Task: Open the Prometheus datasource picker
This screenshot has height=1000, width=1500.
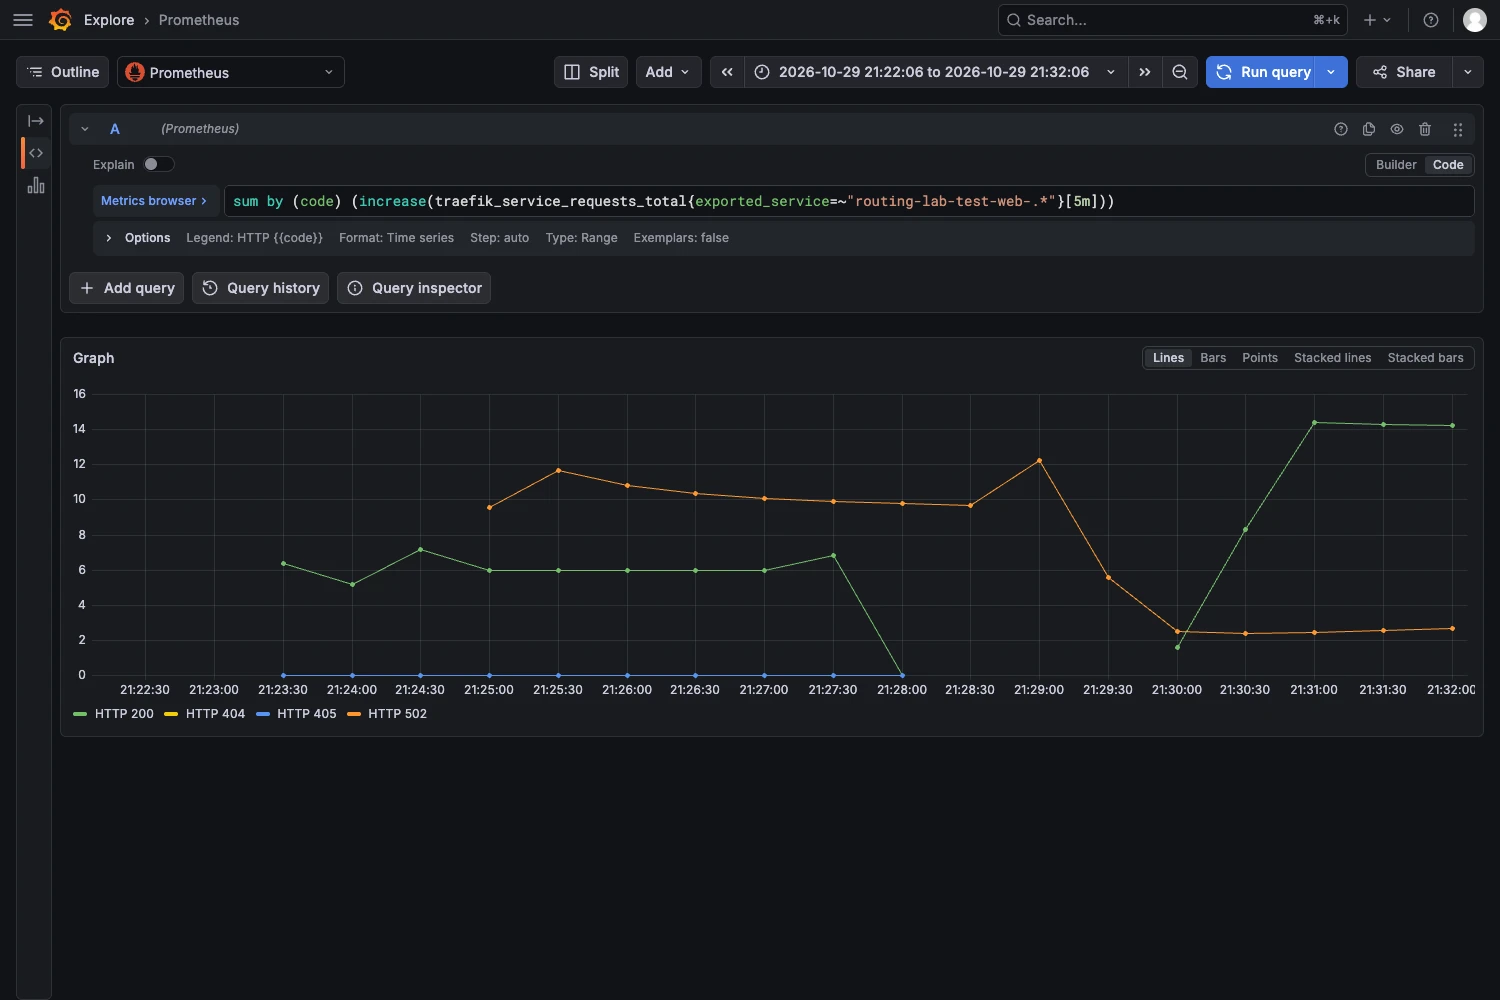Action: pyautogui.click(x=231, y=72)
